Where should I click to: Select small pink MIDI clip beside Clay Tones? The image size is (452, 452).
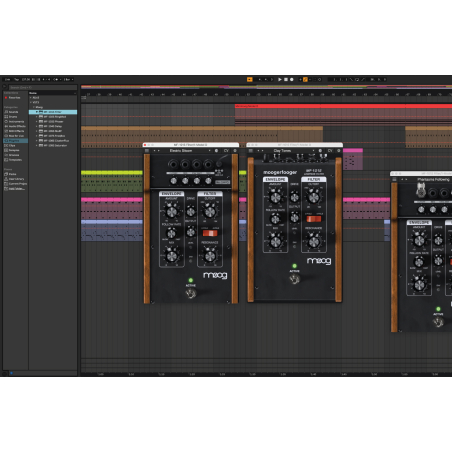[x=353, y=159]
